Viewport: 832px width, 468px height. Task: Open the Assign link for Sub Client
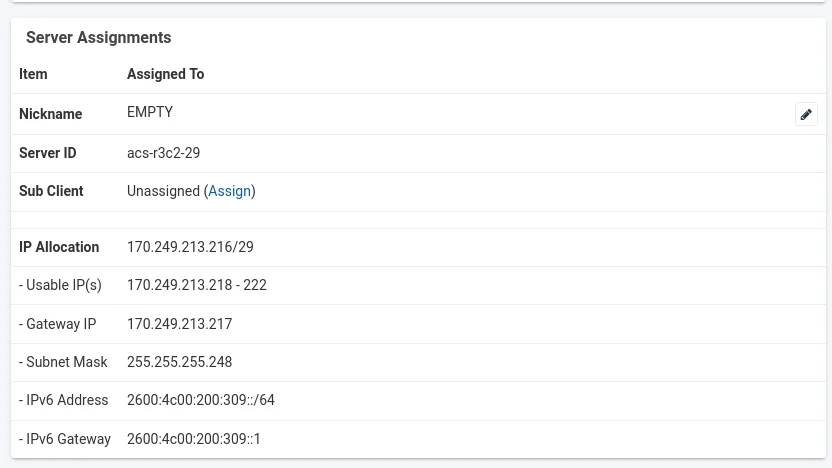click(x=229, y=191)
